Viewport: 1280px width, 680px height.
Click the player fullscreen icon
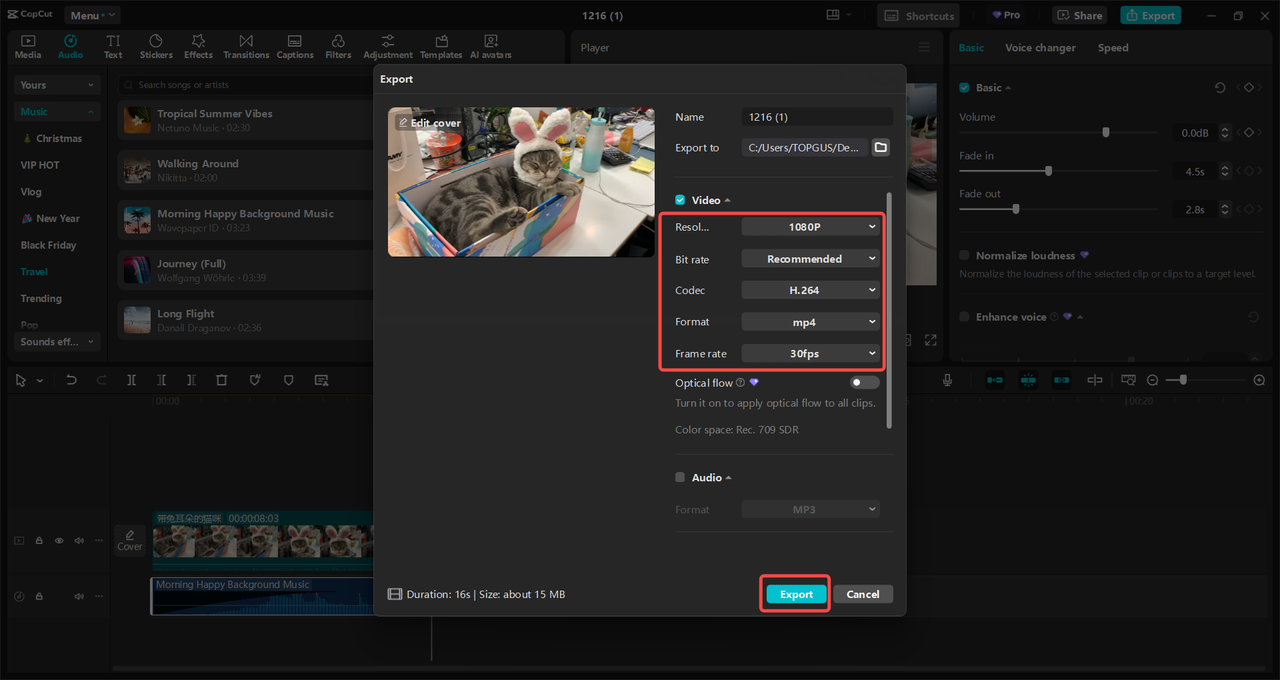[x=930, y=340]
